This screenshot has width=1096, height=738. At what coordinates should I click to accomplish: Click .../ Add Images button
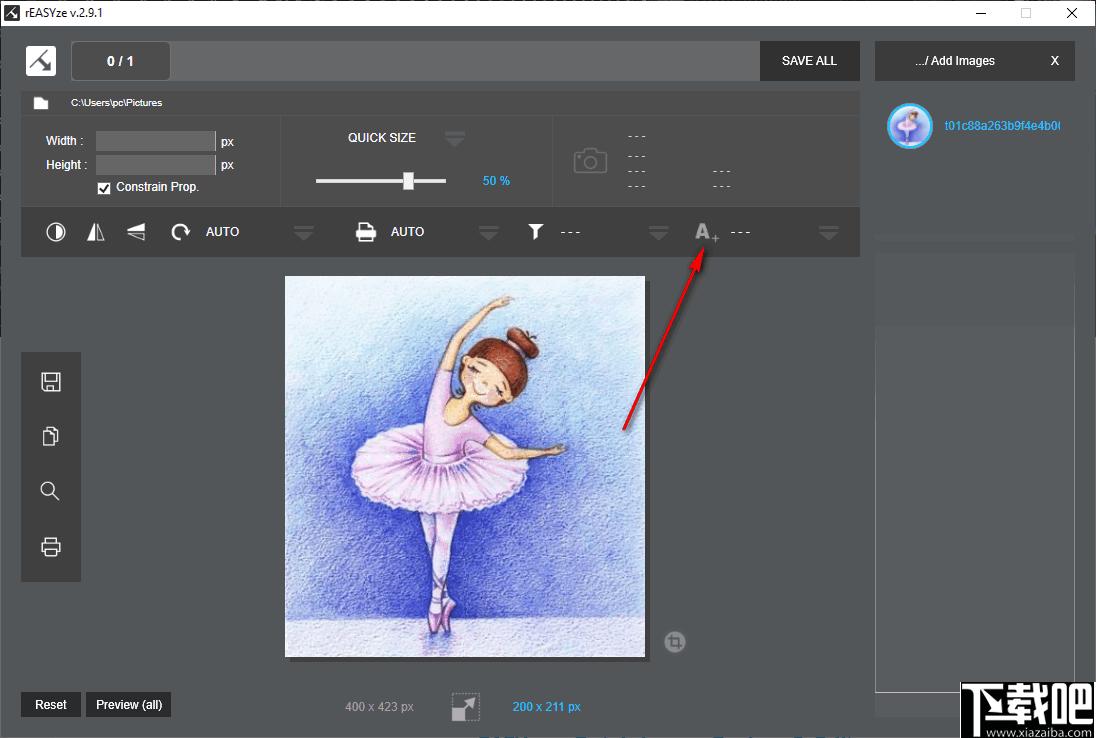click(x=955, y=61)
